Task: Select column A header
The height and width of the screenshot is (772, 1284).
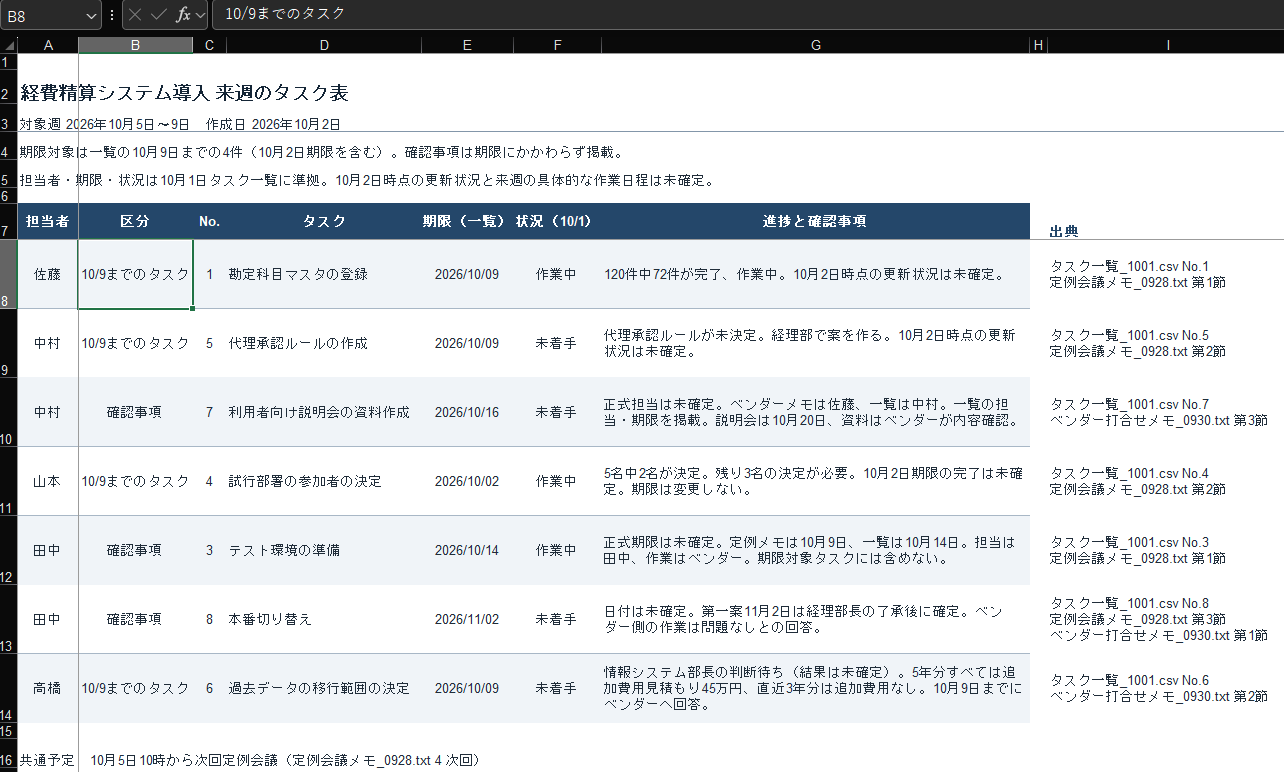Action: click(48, 45)
